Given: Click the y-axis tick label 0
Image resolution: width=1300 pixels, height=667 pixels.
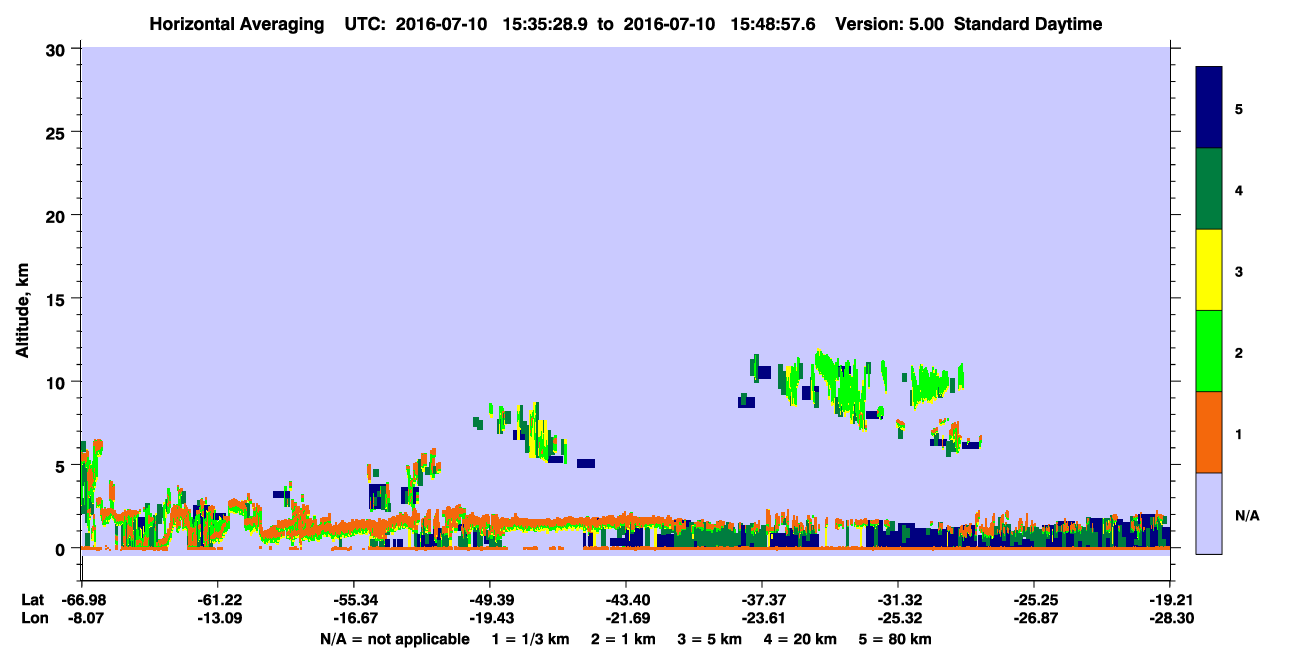Looking at the screenshot, I should click(63, 548).
